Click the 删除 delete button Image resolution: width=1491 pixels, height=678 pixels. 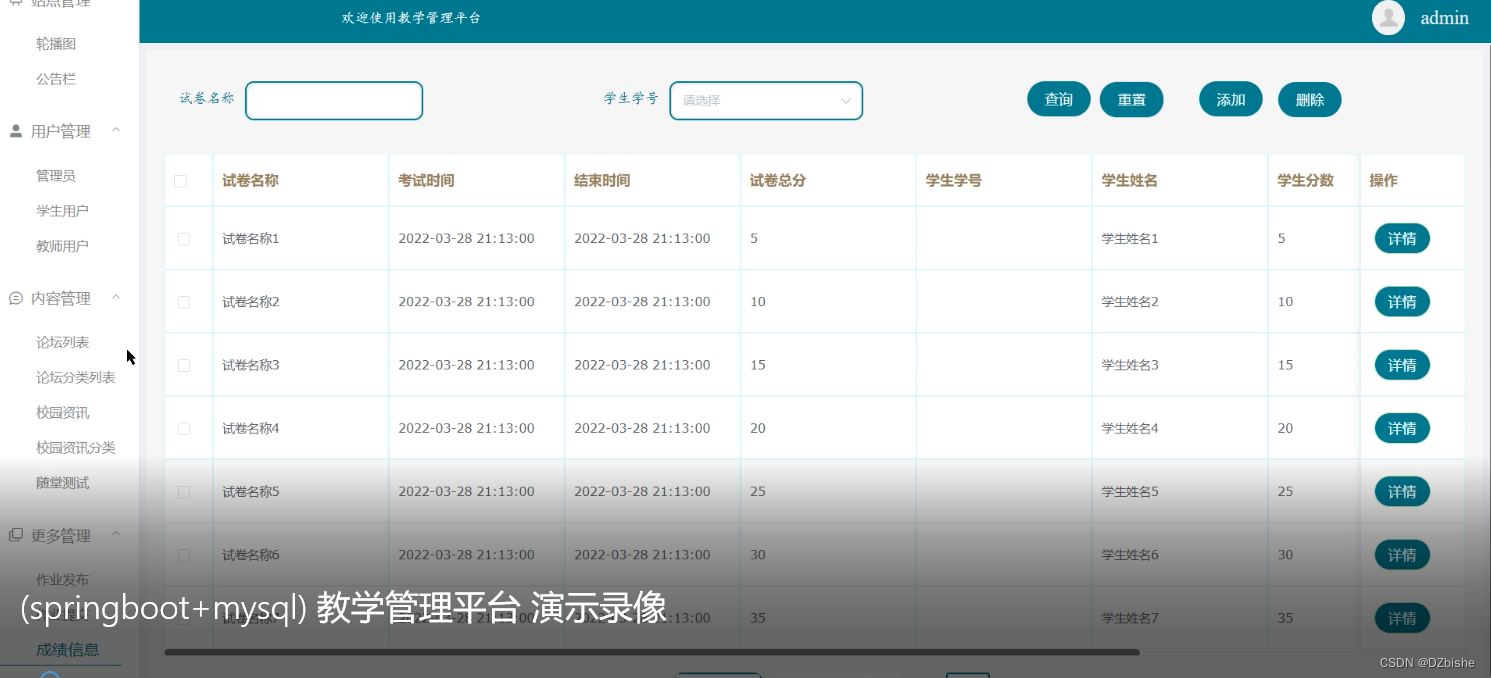tap(1310, 100)
